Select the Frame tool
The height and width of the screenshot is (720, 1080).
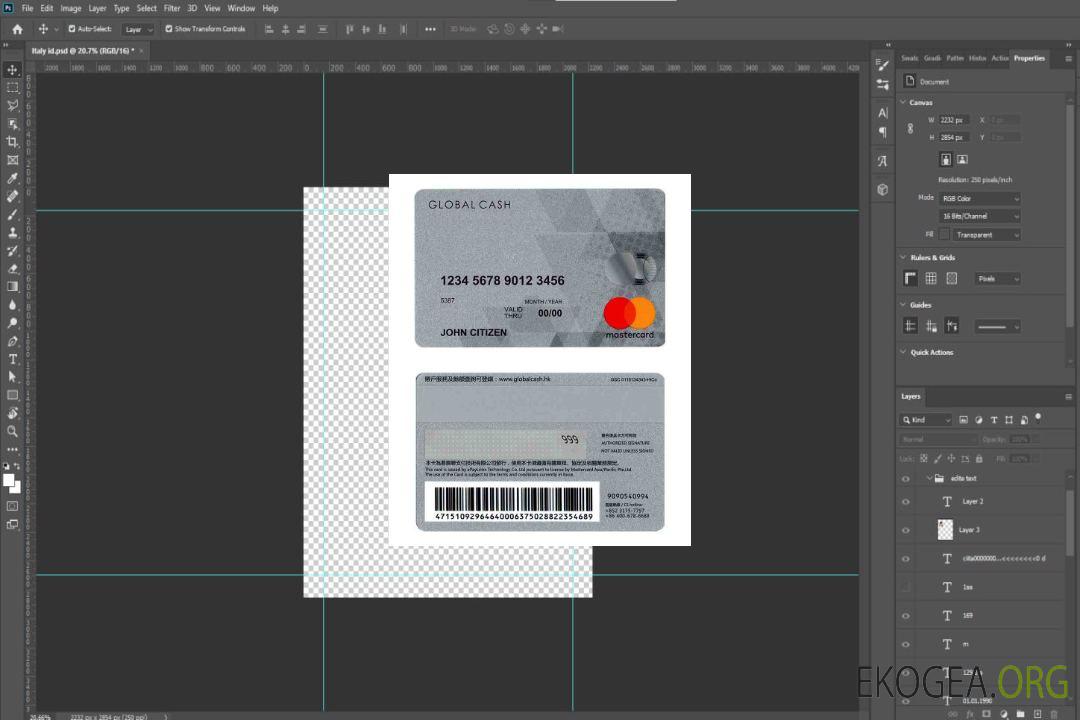(12, 160)
